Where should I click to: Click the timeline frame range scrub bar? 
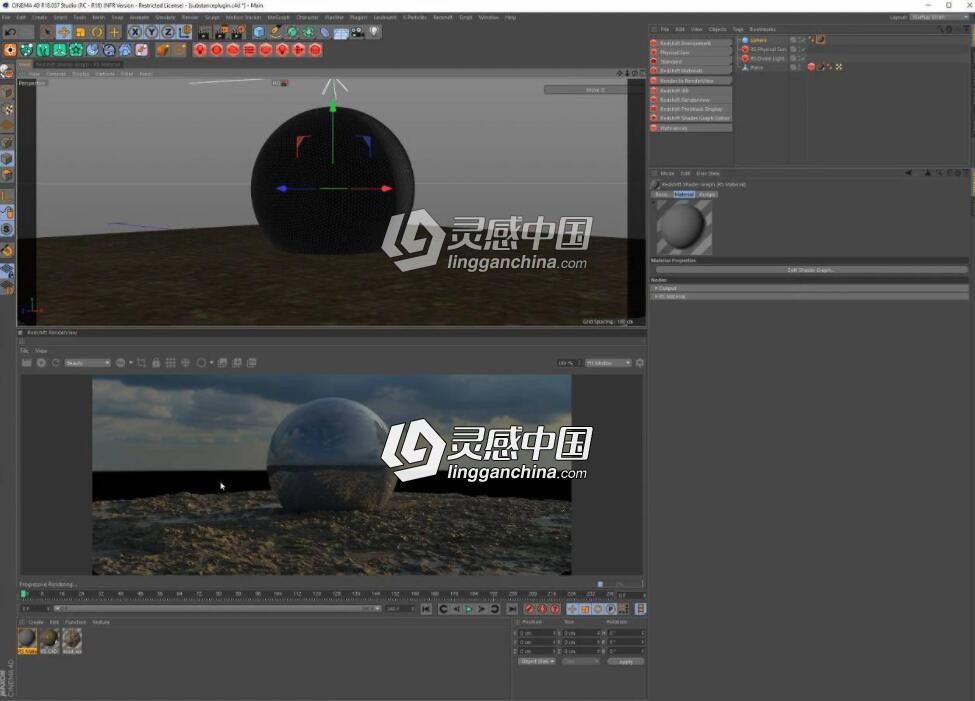click(x=218, y=609)
